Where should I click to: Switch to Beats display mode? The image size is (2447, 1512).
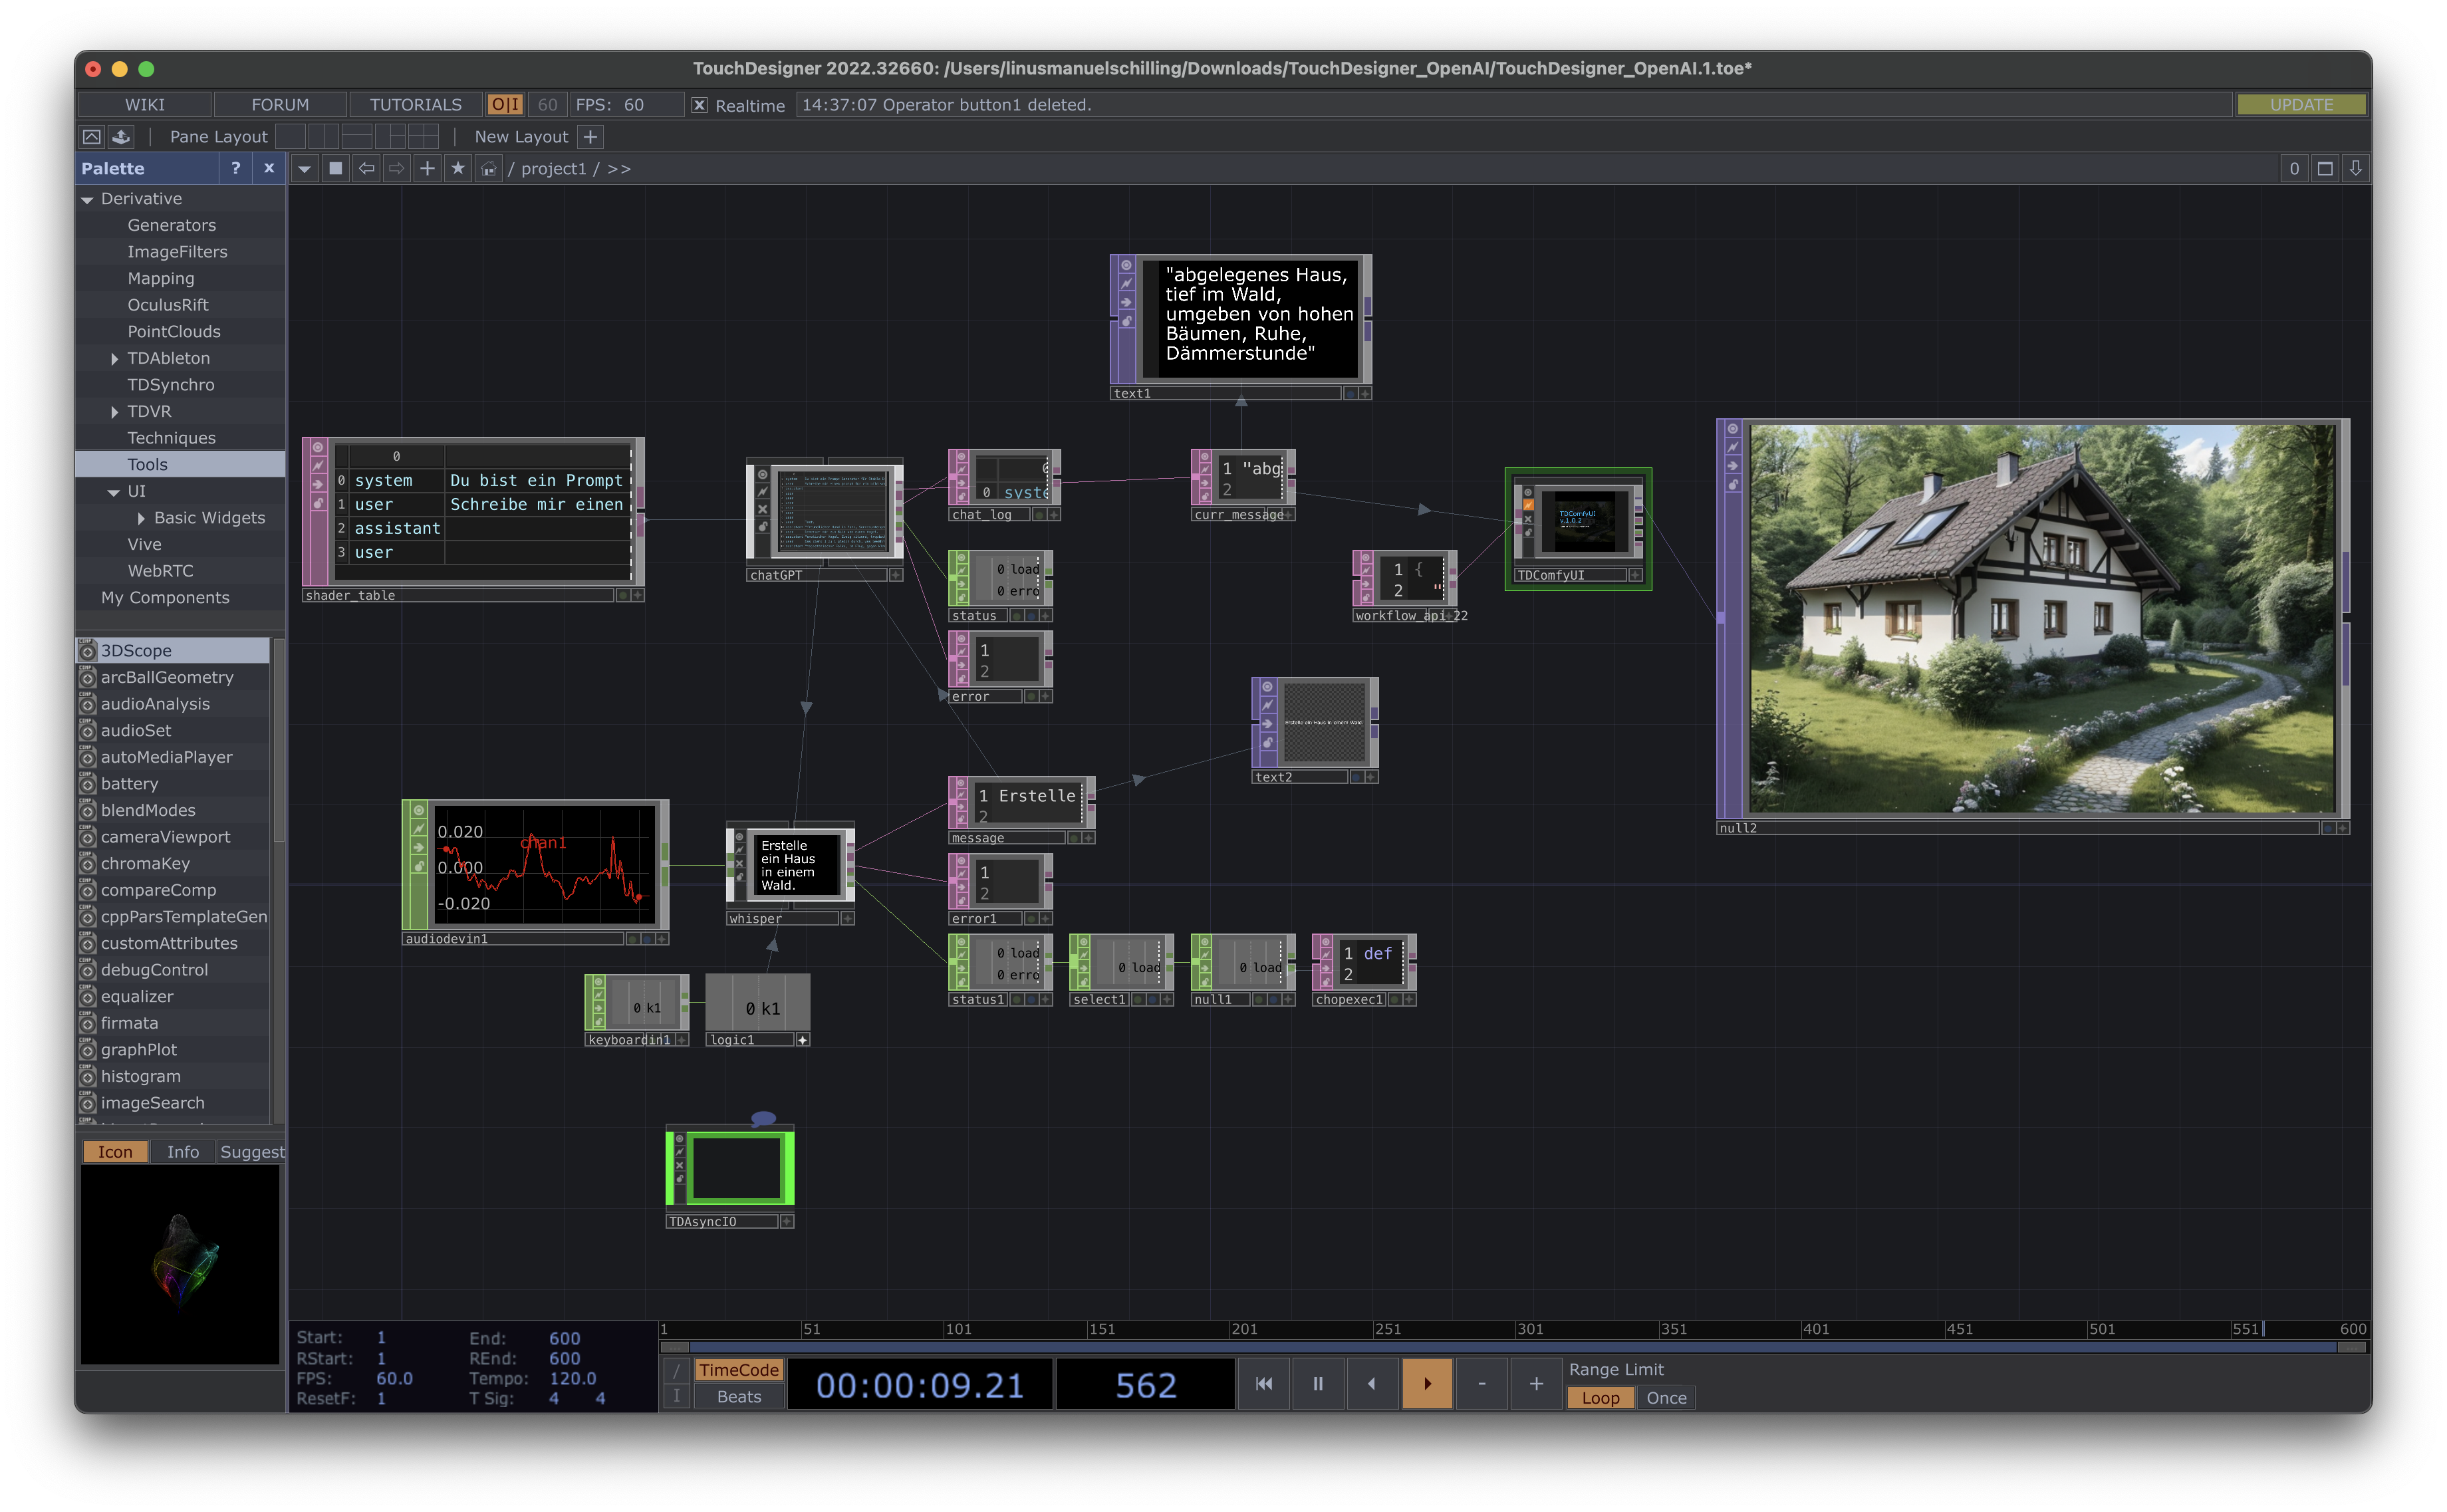pyautogui.click(x=739, y=1397)
